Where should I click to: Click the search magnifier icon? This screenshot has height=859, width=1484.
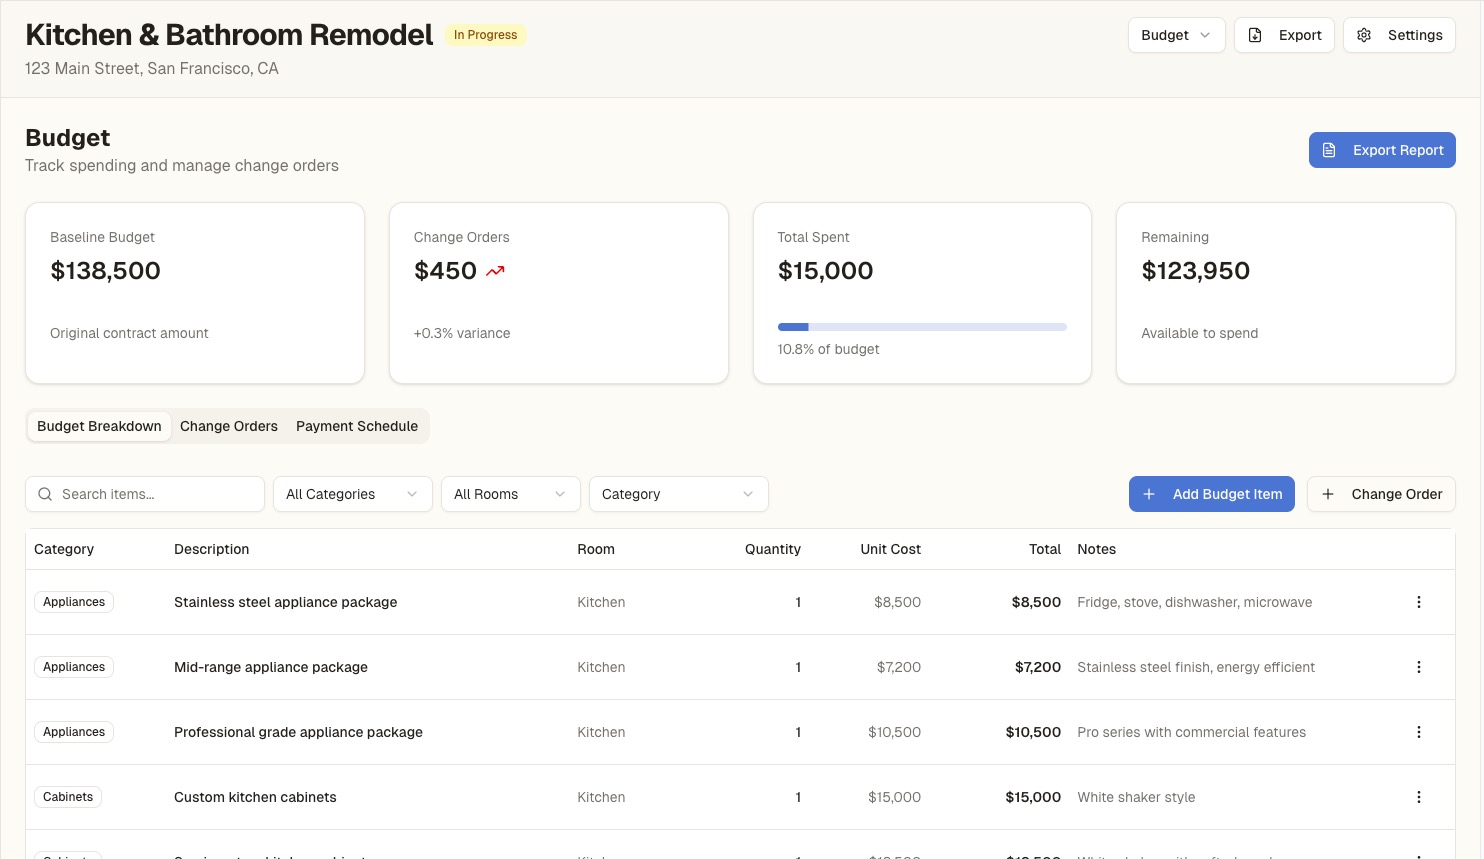(x=45, y=494)
